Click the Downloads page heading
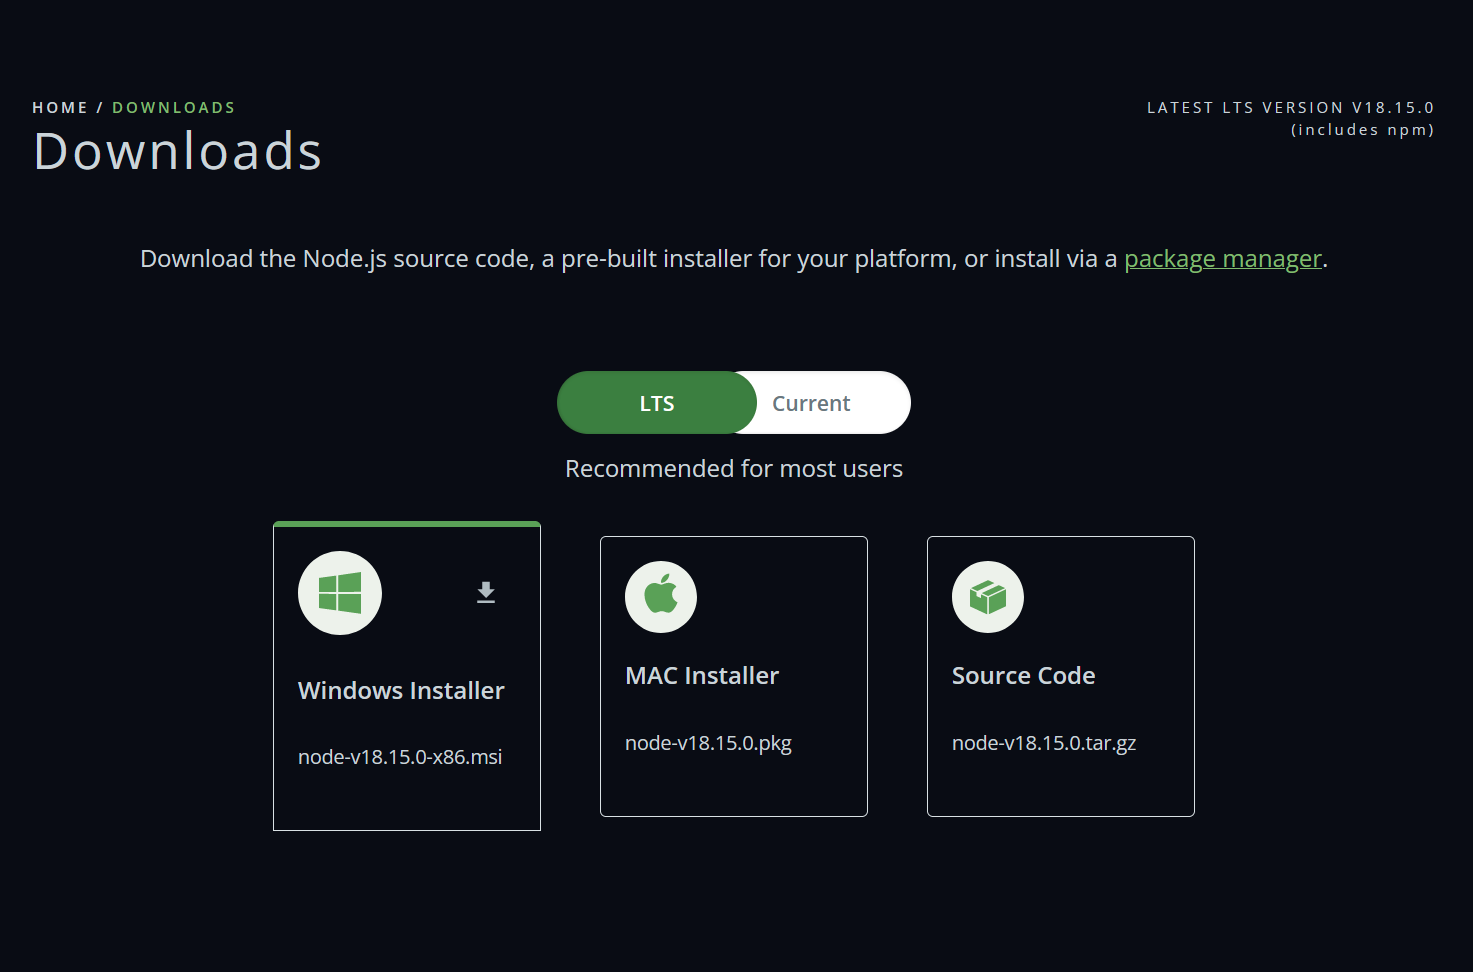Viewport: 1473px width, 972px height. pos(177,151)
